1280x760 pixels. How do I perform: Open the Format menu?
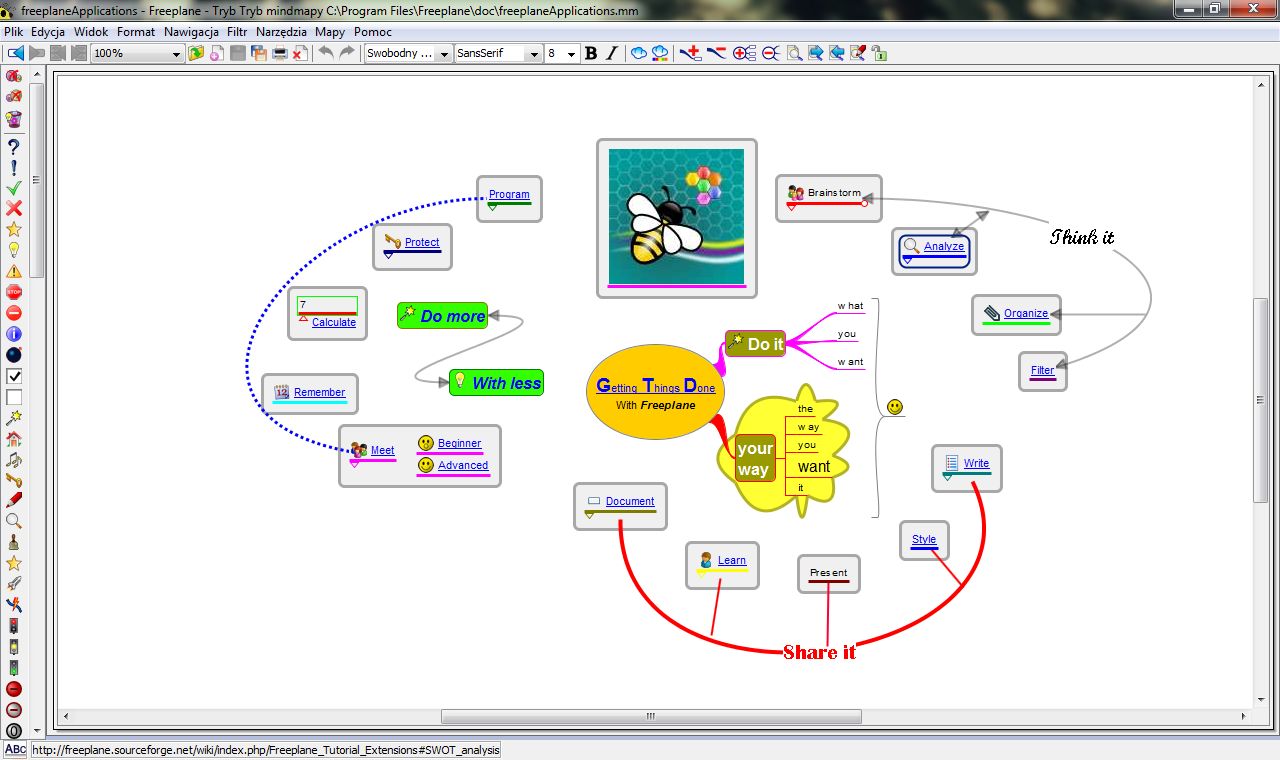136,32
